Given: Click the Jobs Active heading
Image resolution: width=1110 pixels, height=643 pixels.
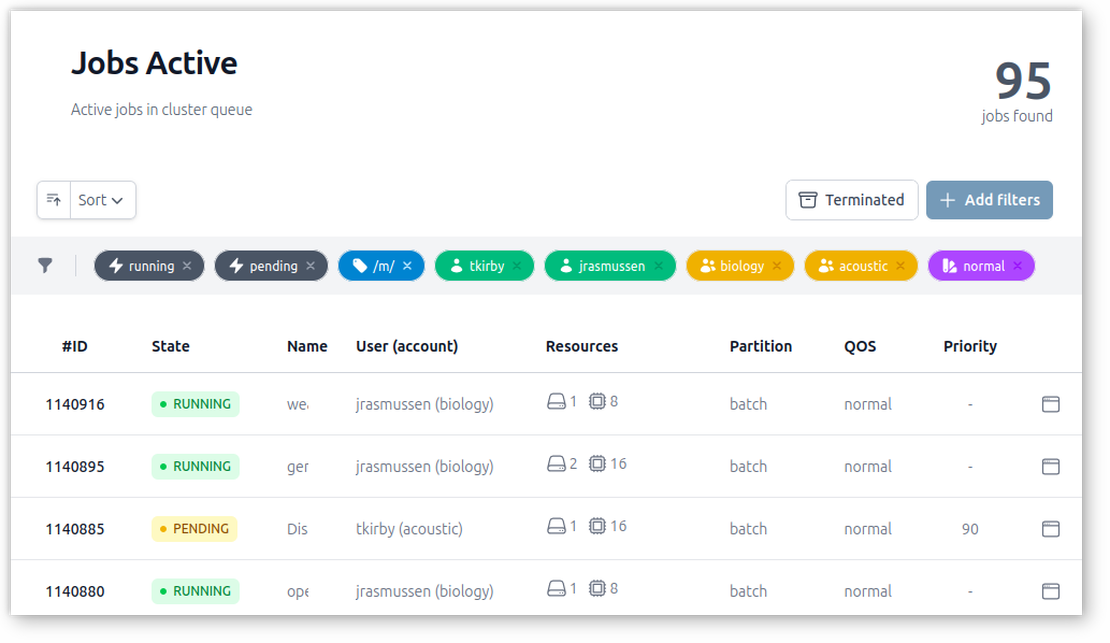Looking at the screenshot, I should (154, 63).
